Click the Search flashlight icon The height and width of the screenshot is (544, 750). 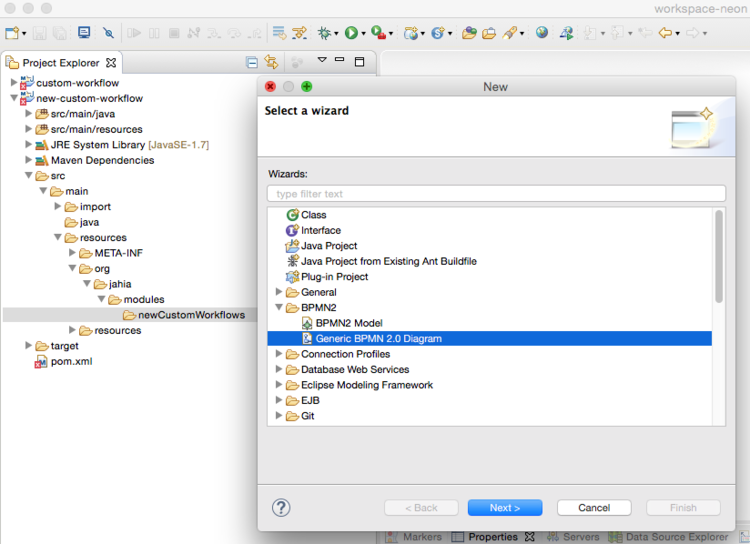click(510, 33)
